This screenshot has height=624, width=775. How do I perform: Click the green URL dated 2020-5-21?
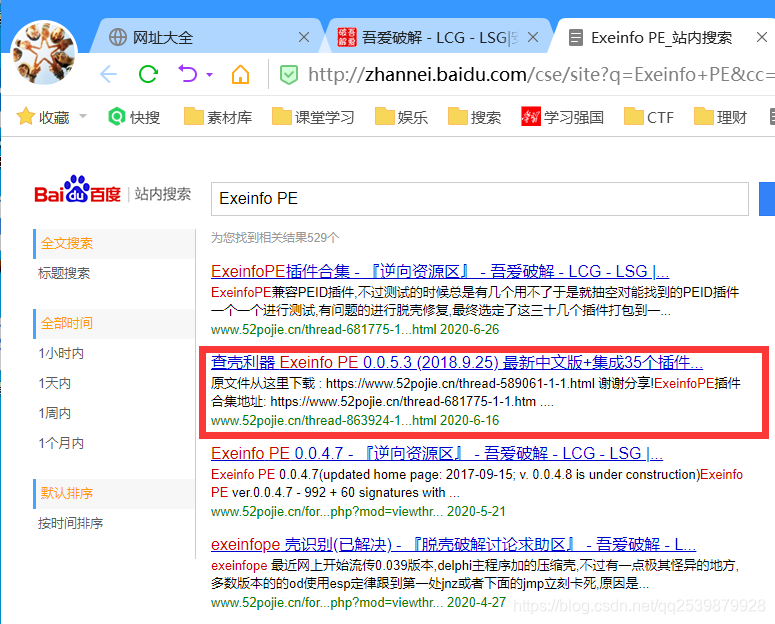click(x=358, y=511)
